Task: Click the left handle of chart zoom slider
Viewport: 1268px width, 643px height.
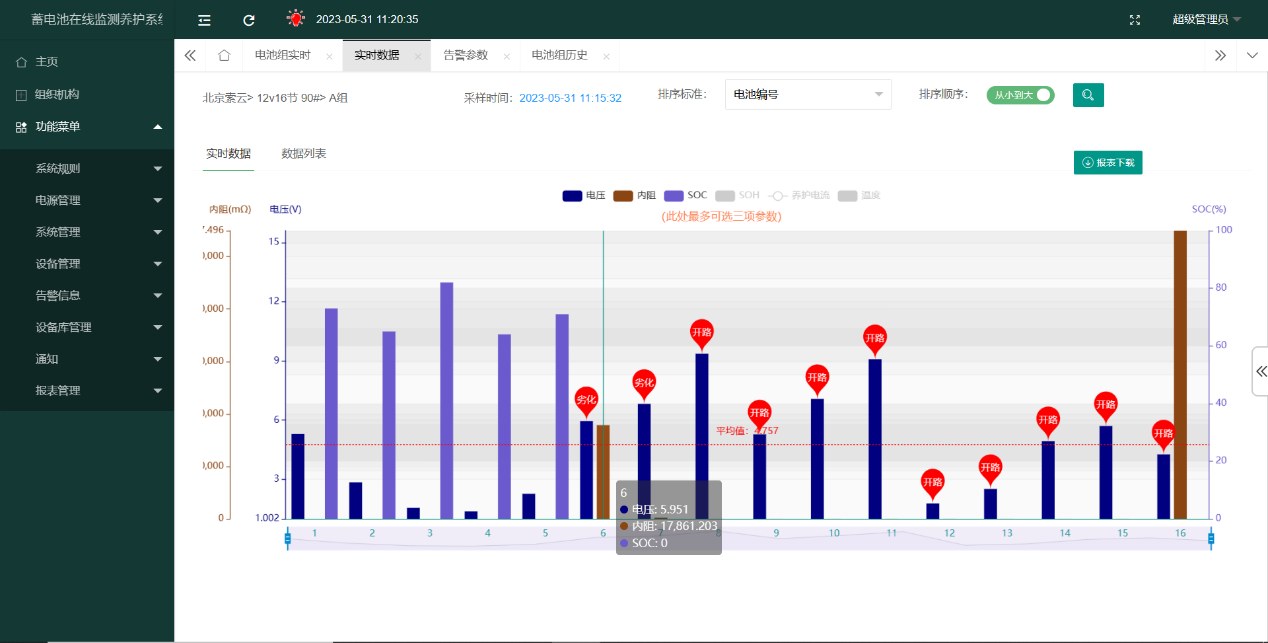Action: pyautogui.click(x=288, y=539)
